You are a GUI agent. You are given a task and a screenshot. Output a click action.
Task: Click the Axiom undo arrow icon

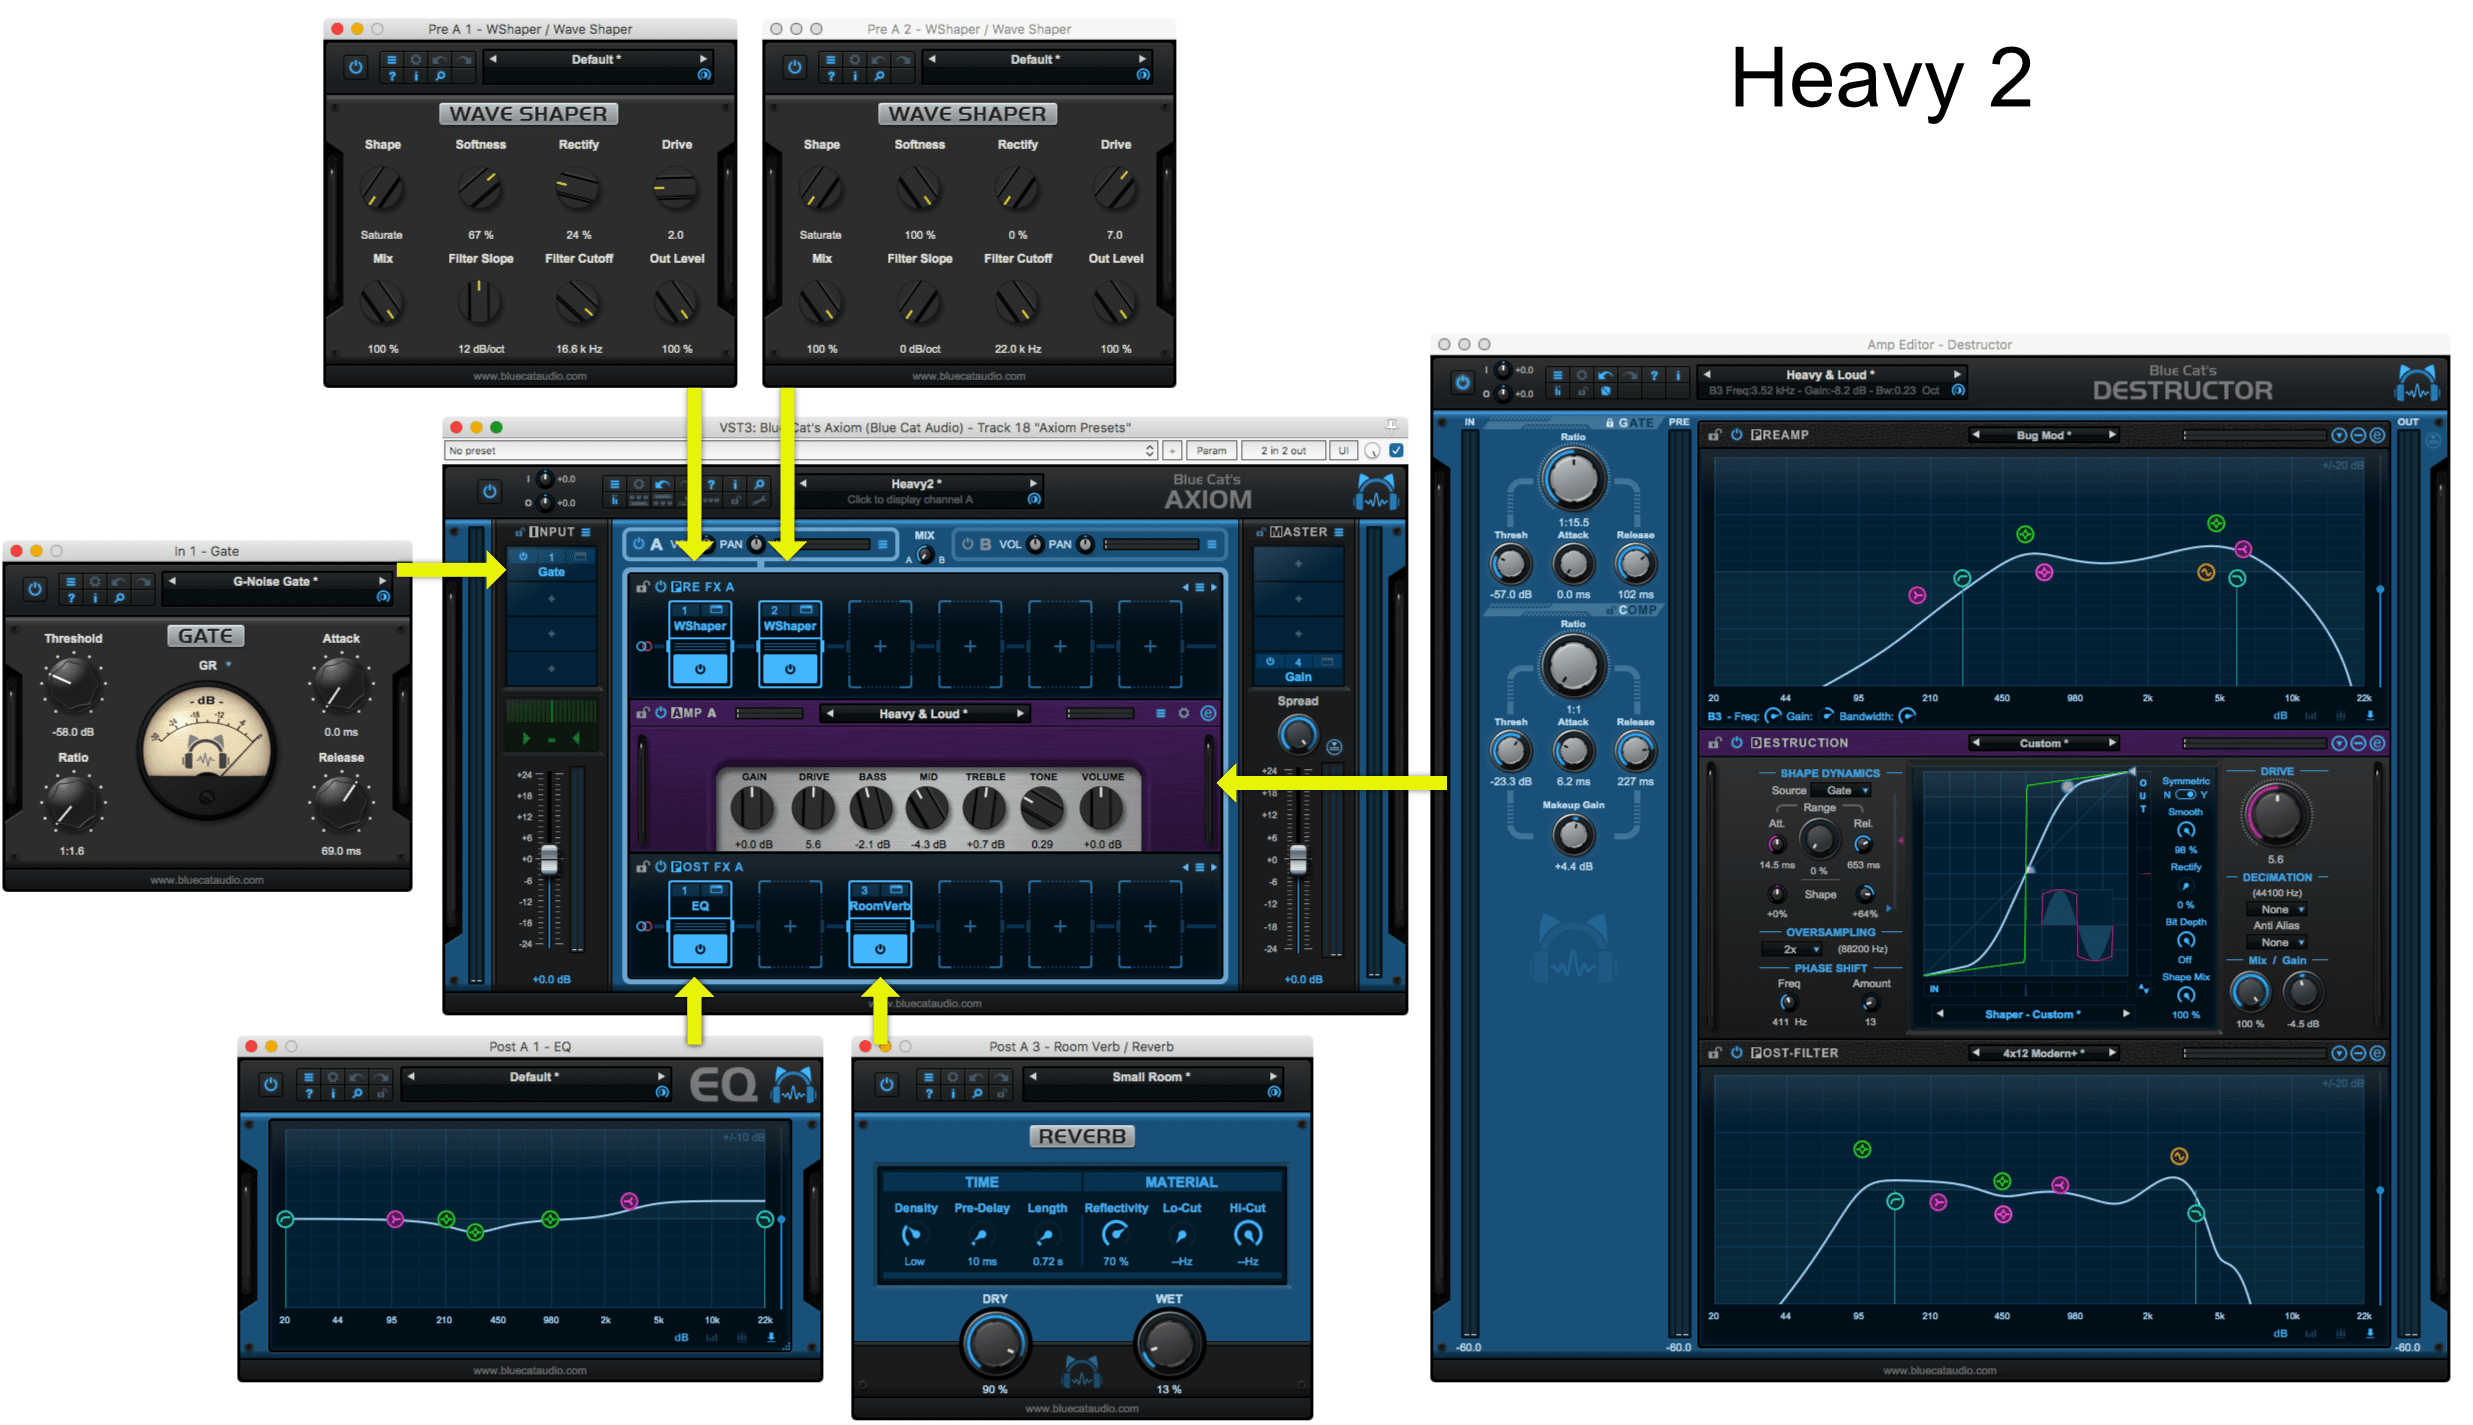(662, 484)
